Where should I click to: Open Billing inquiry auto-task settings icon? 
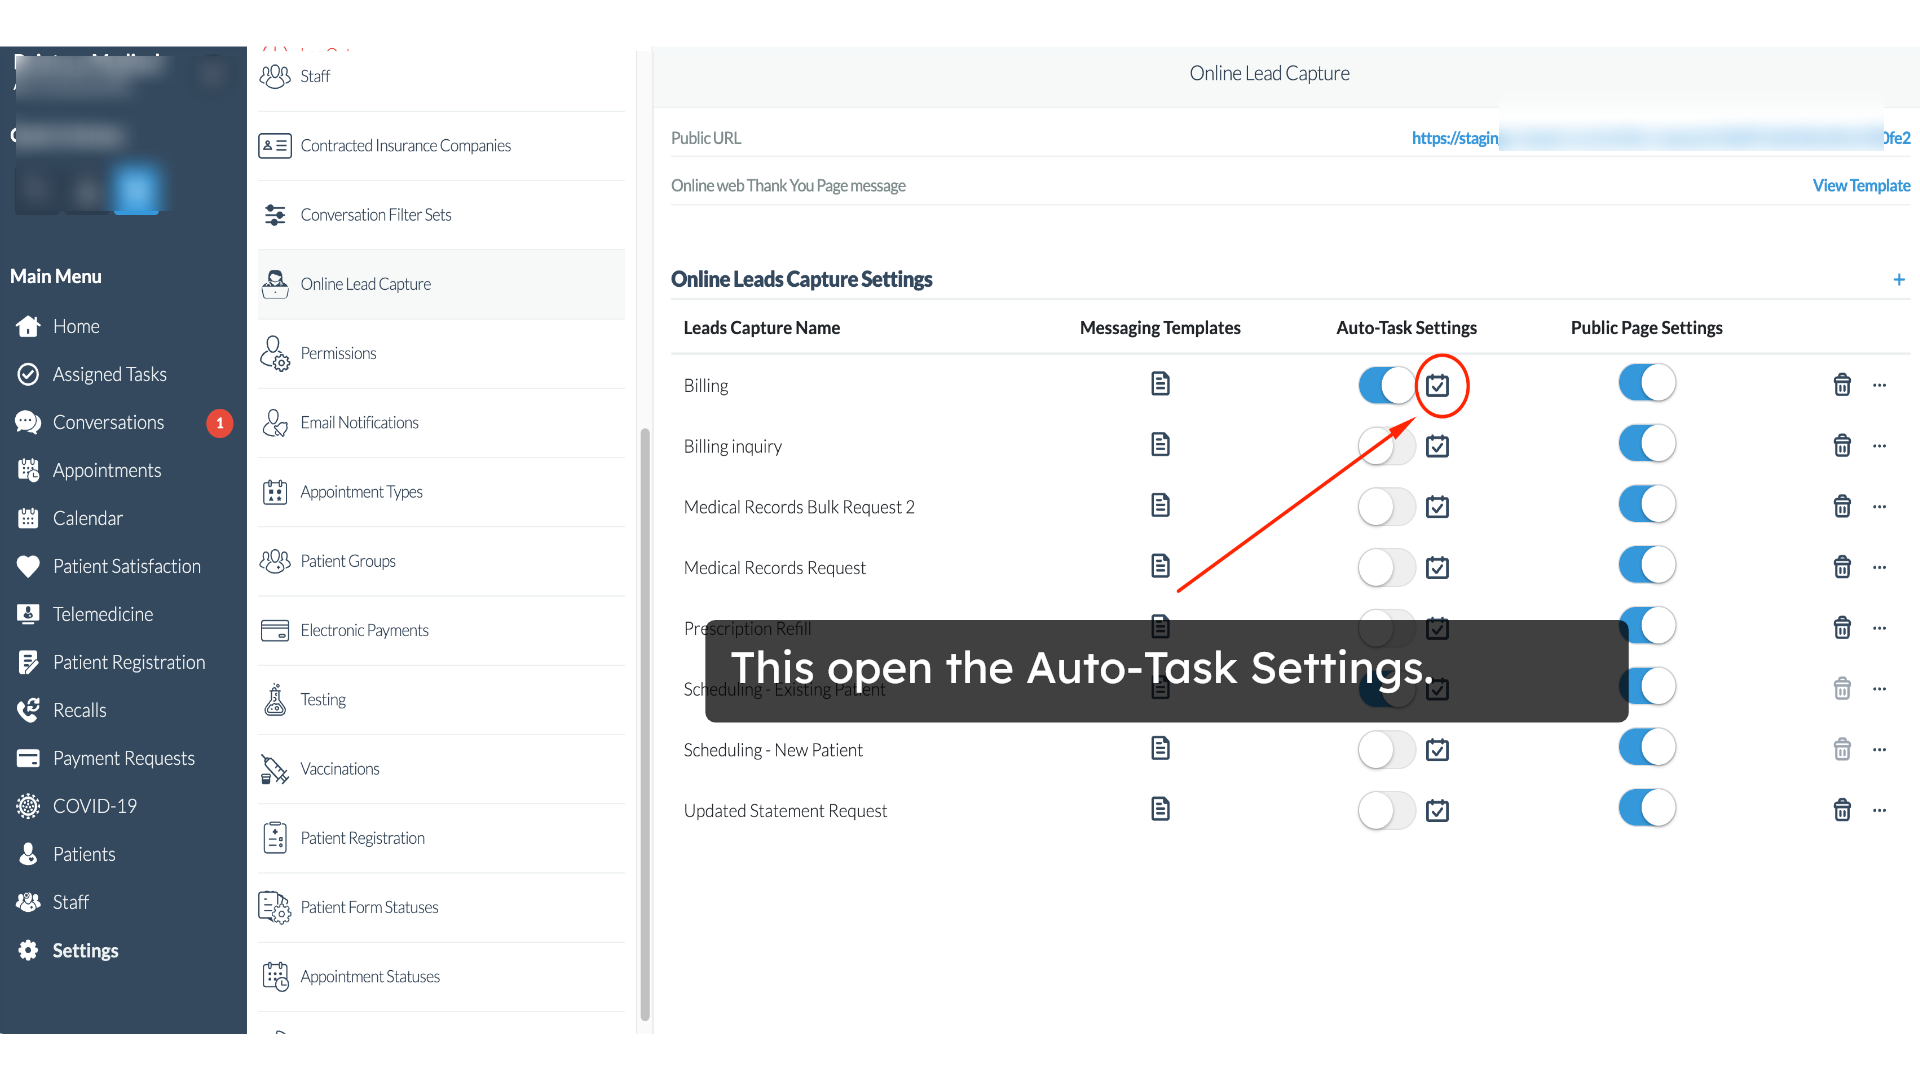(1437, 446)
